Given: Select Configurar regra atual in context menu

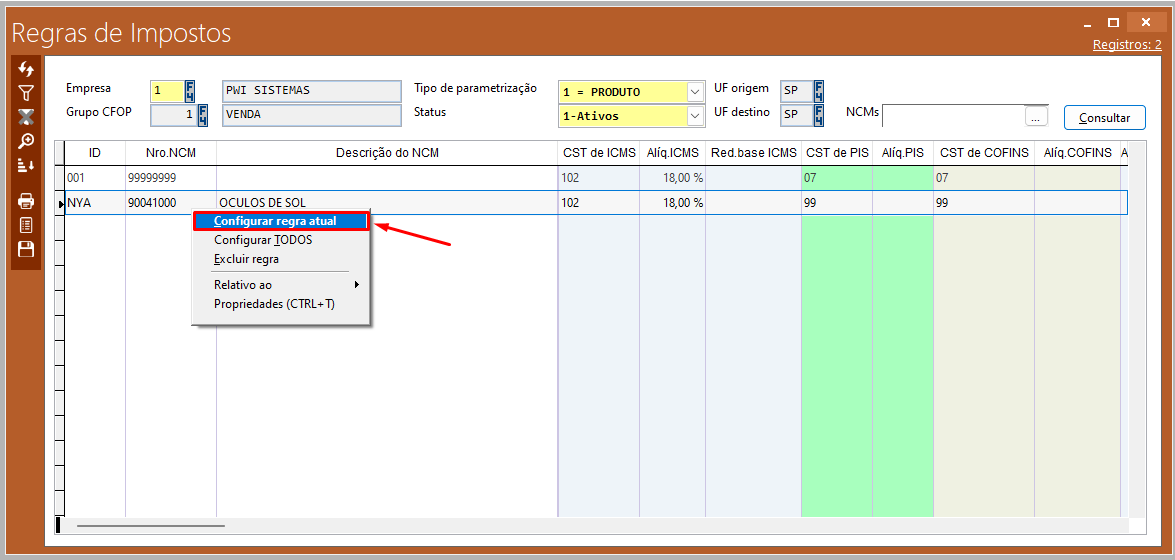Looking at the screenshot, I should [x=275, y=221].
